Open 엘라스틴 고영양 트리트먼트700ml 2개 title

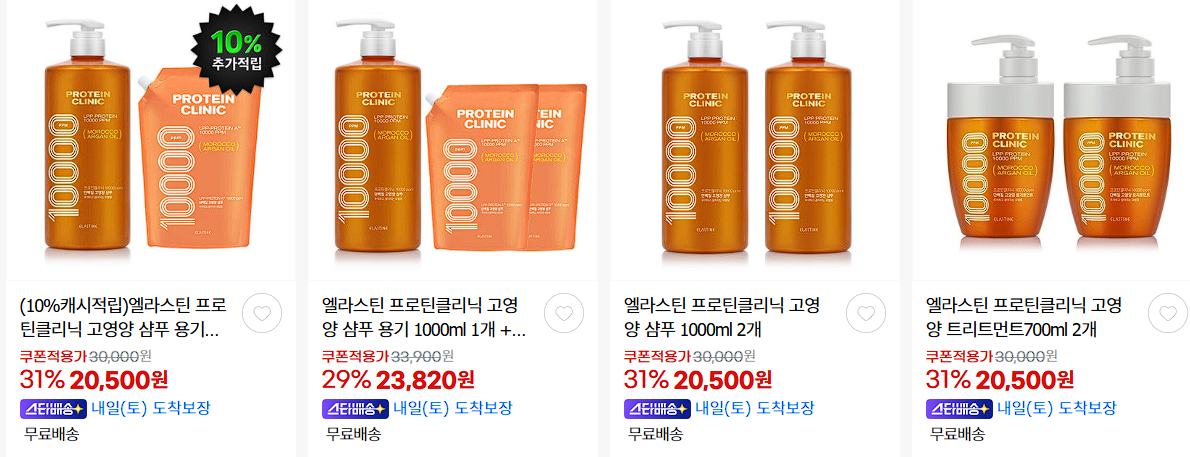click(x=1024, y=318)
